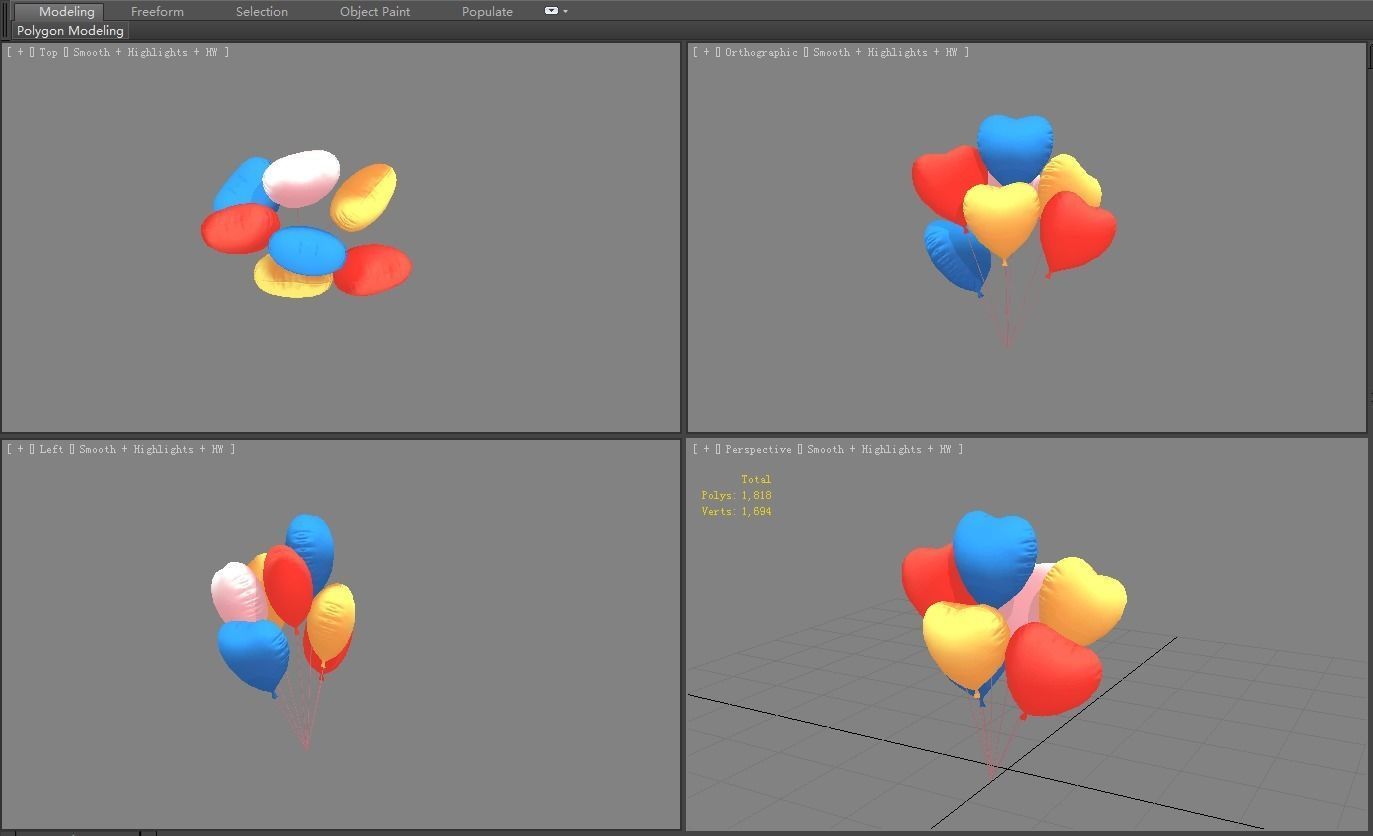1373x836 pixels.
Task: Open the Top viewport plus menu
Action: pos(20,52)
